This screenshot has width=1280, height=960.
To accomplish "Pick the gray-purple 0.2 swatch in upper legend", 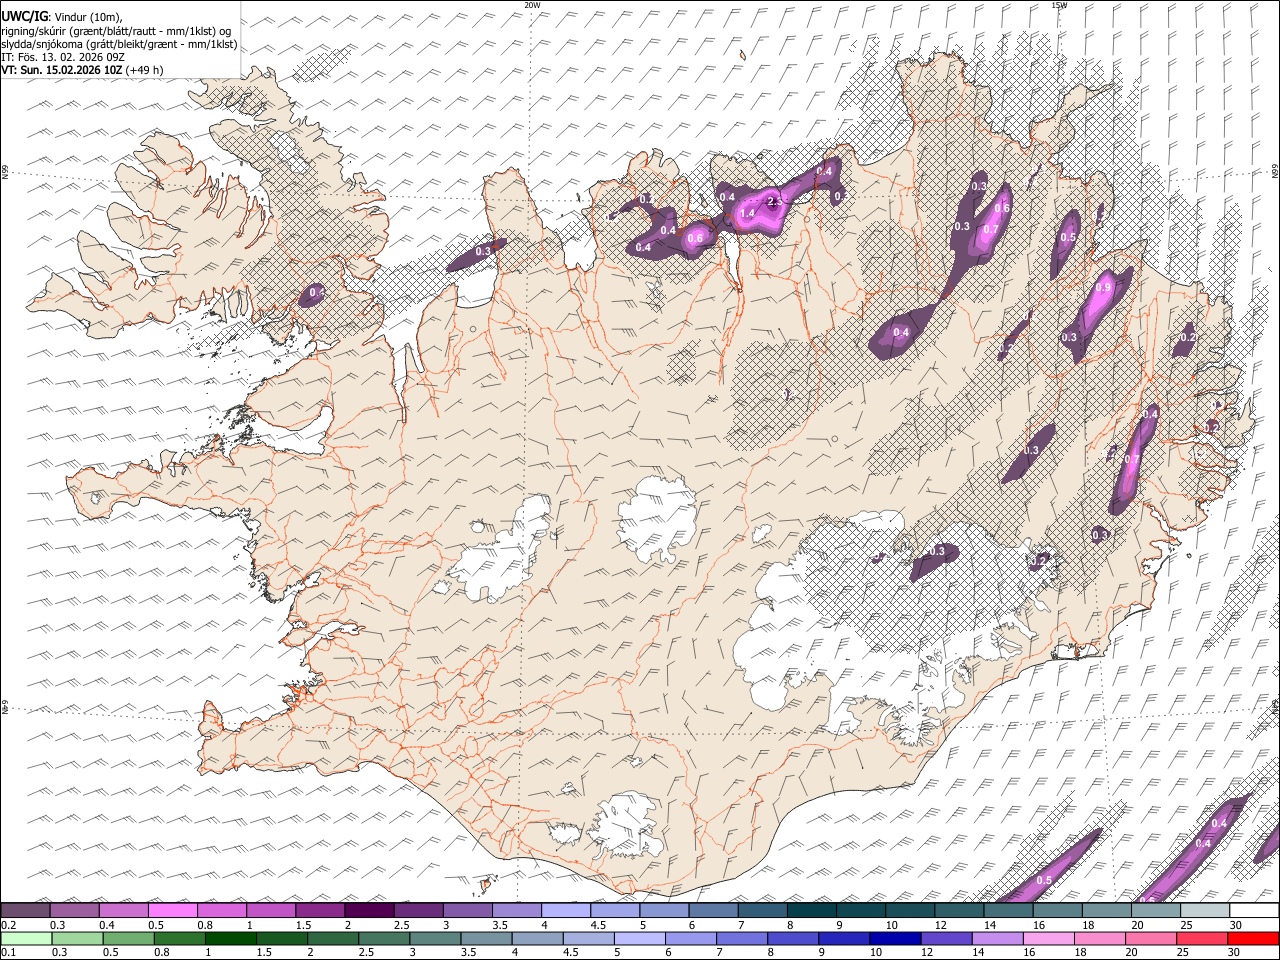I will point(25,911).
